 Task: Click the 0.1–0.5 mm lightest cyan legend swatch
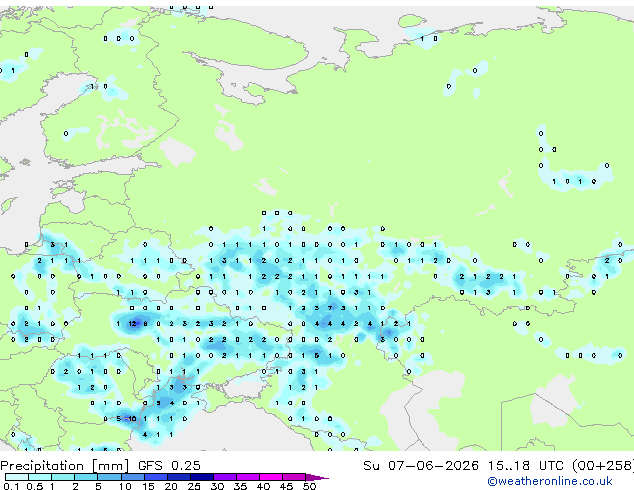17,477
